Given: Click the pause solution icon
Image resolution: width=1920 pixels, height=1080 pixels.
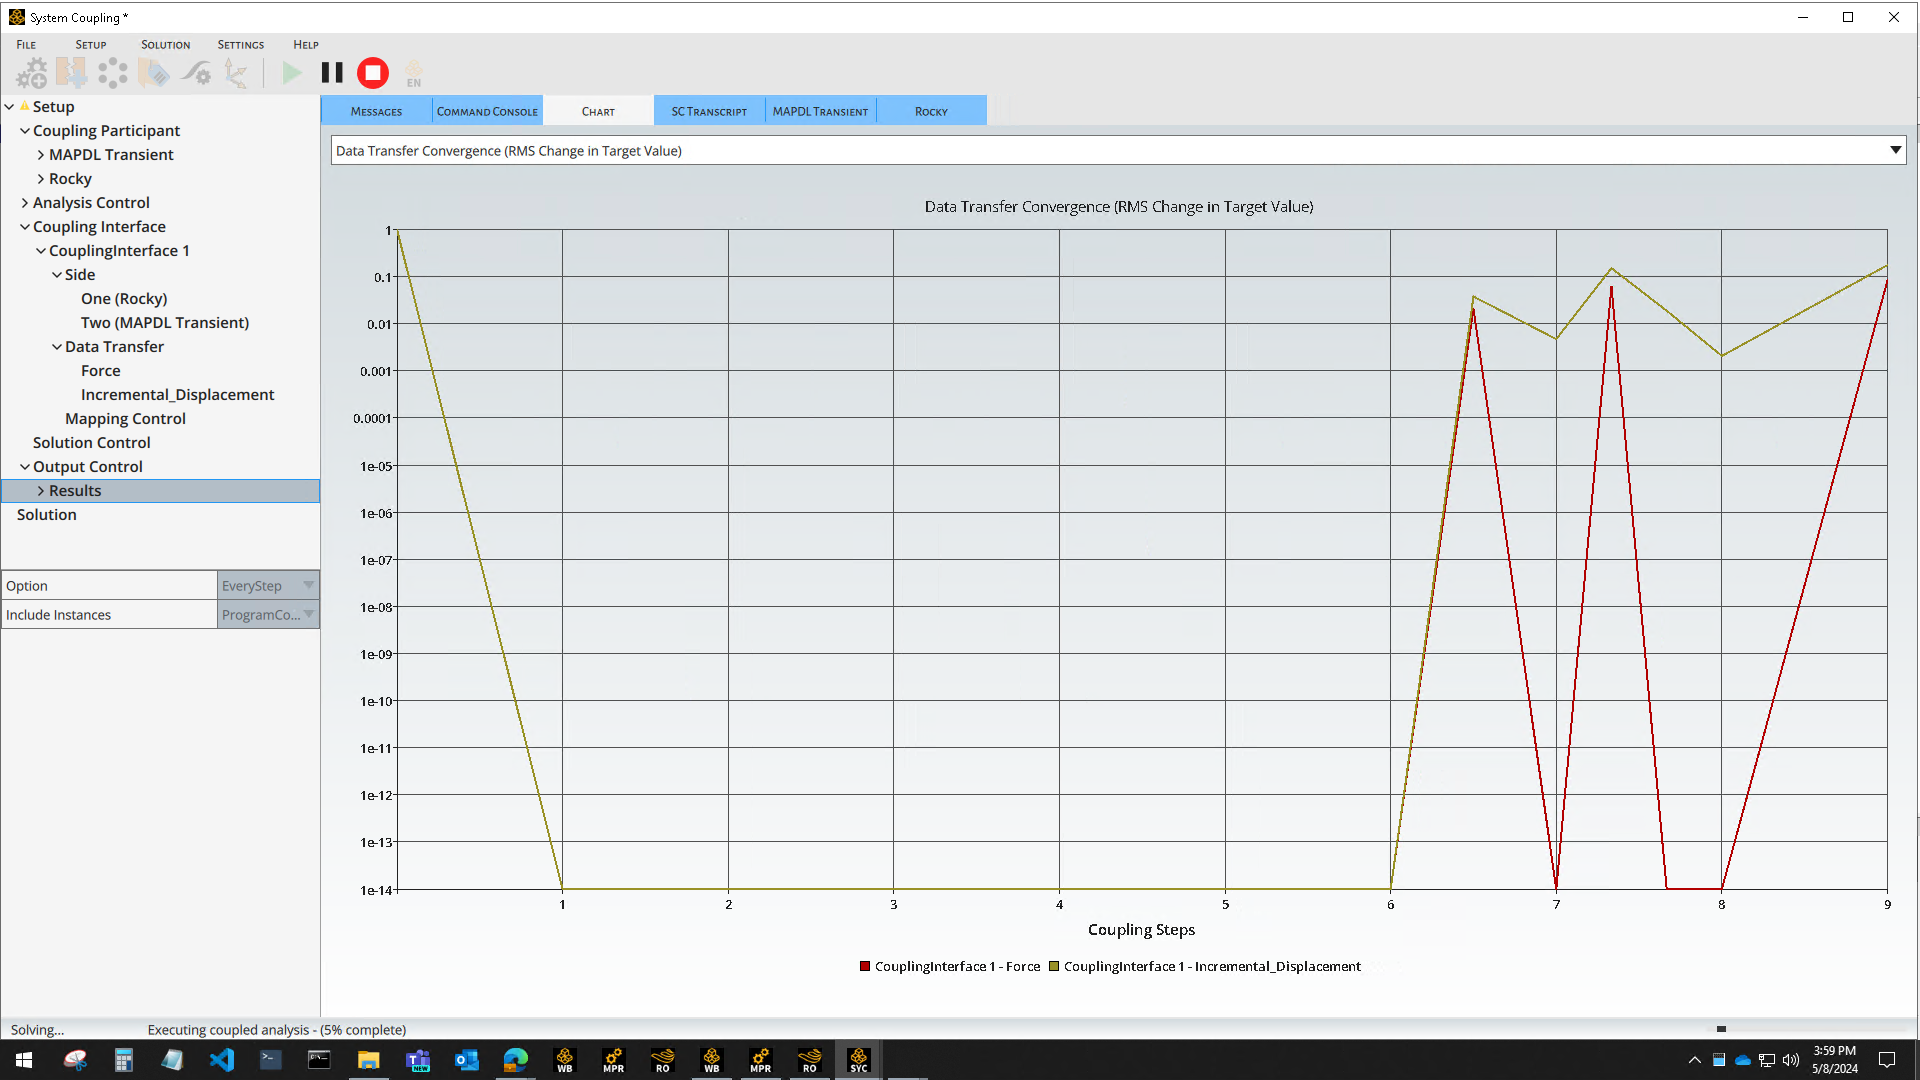Looking at the screenshot, I should click(x=331, y=72).
